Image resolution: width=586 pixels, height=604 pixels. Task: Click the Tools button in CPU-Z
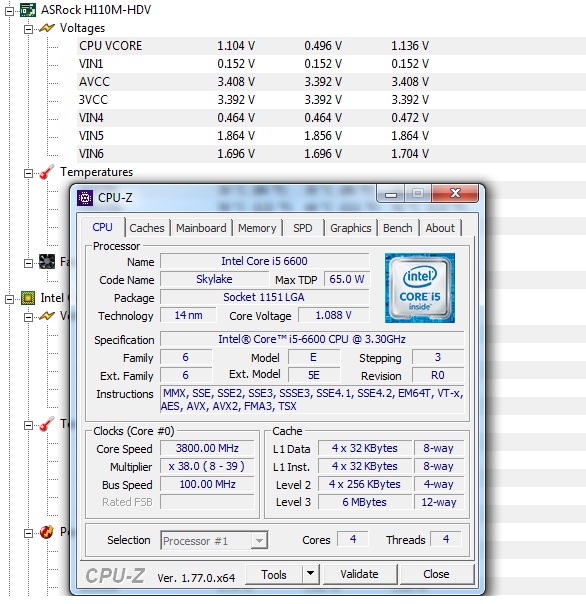(x=274, y=574)
